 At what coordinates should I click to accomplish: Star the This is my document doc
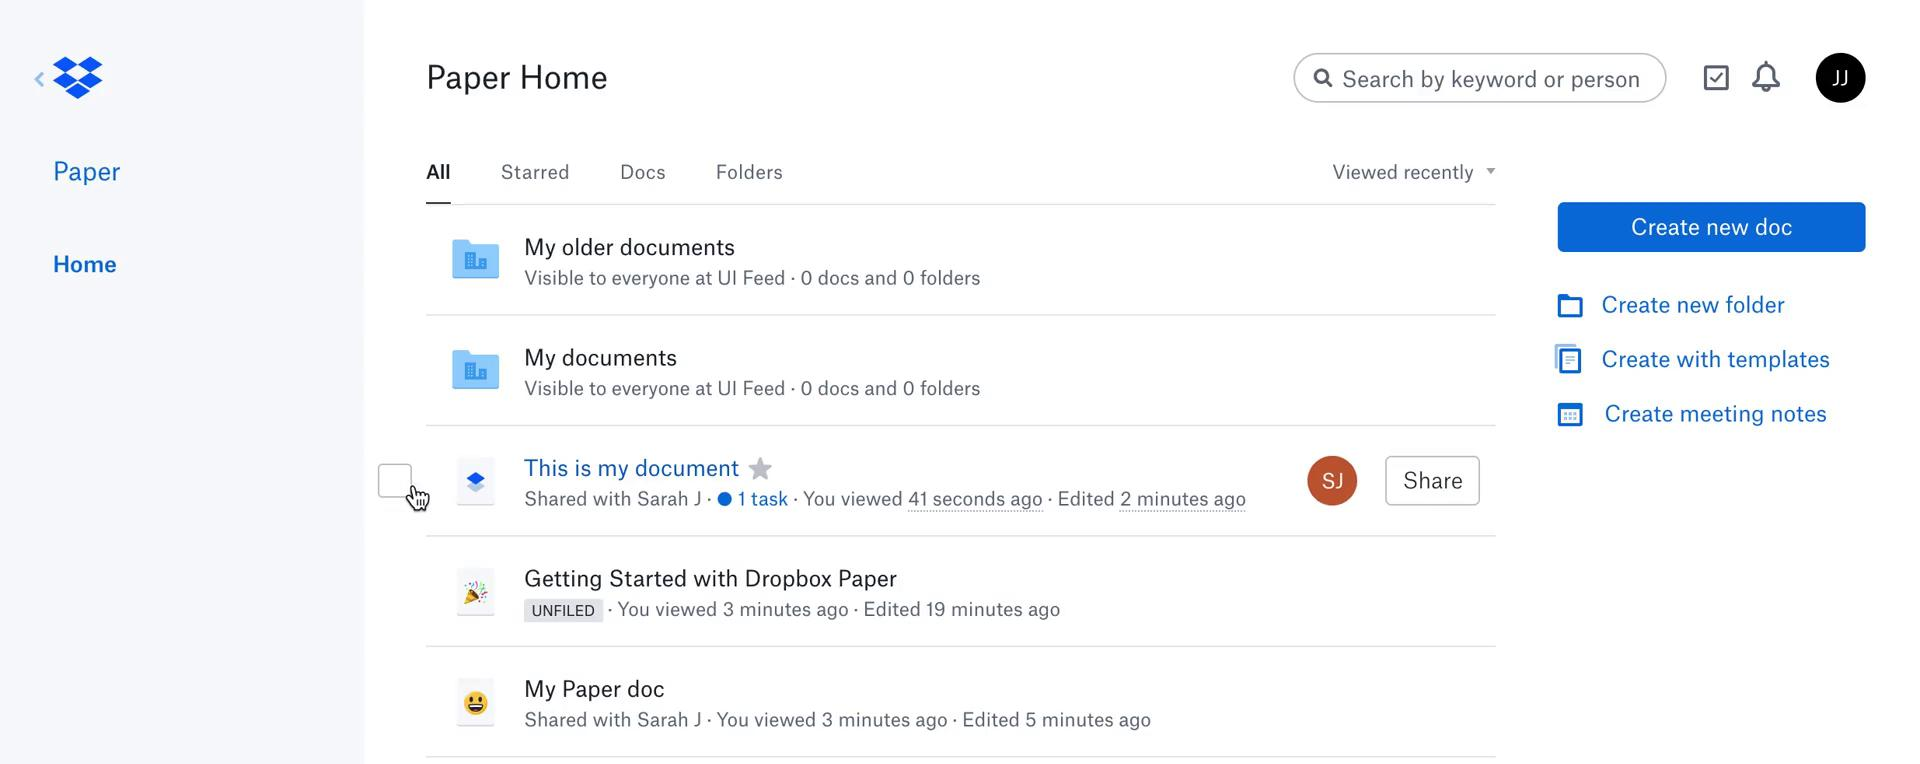tap(760, 468)
